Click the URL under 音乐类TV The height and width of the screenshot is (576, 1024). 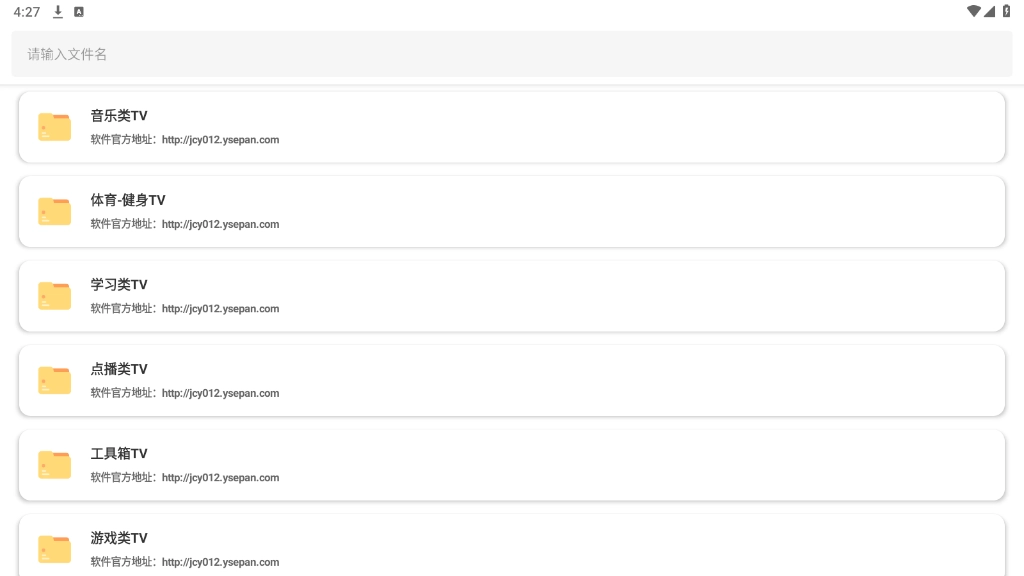(220, 140)
